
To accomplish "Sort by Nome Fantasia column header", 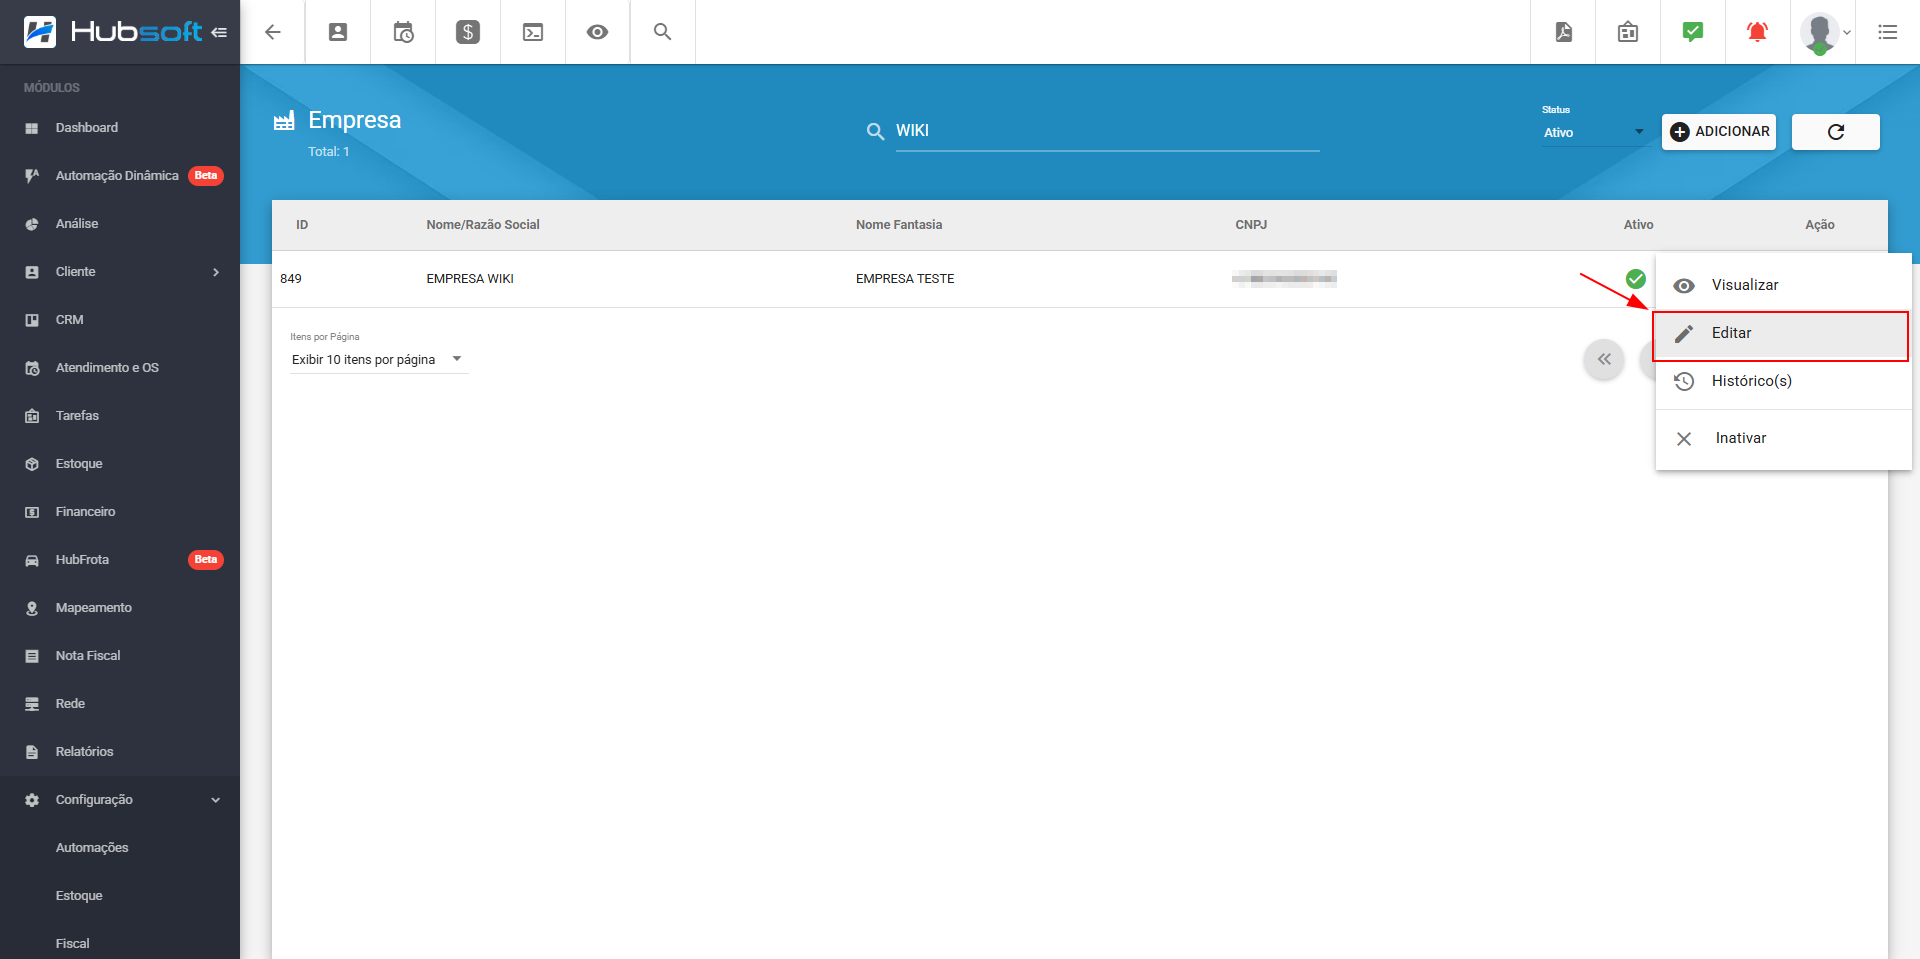I will pyautogui.click(x=899, y=225).
